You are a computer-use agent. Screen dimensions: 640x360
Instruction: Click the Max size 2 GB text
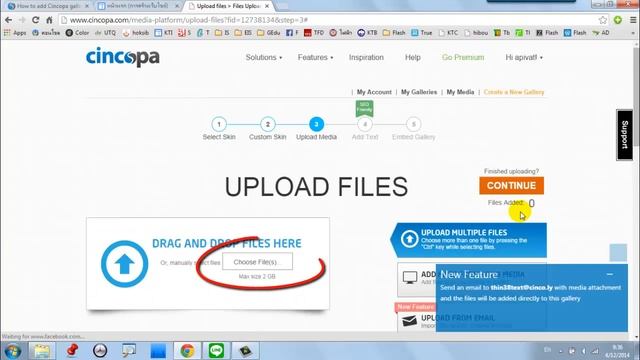tap(257, 277)
